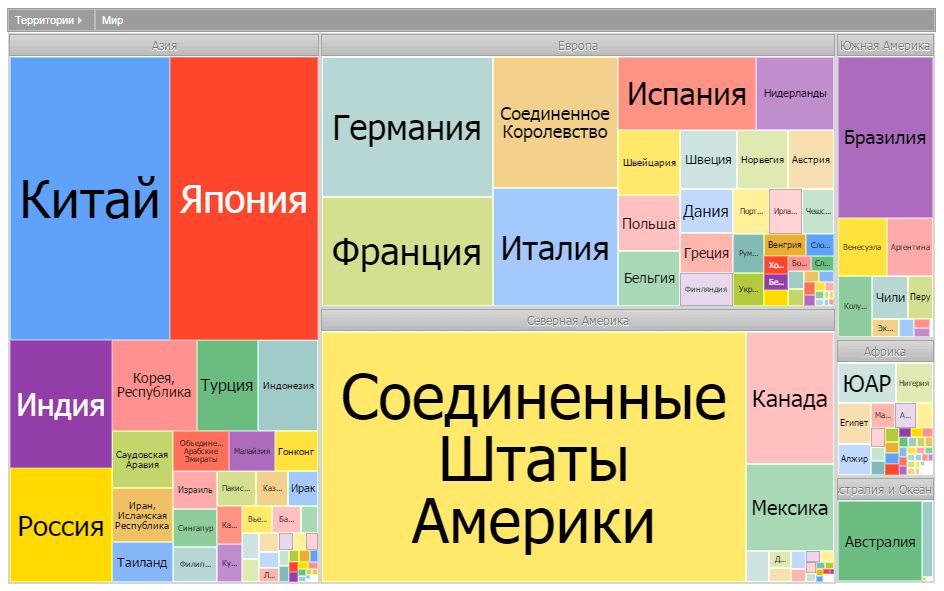Select the Италия tile
Viewport: 944px width, 591px height.
click(x=555, y=247)
